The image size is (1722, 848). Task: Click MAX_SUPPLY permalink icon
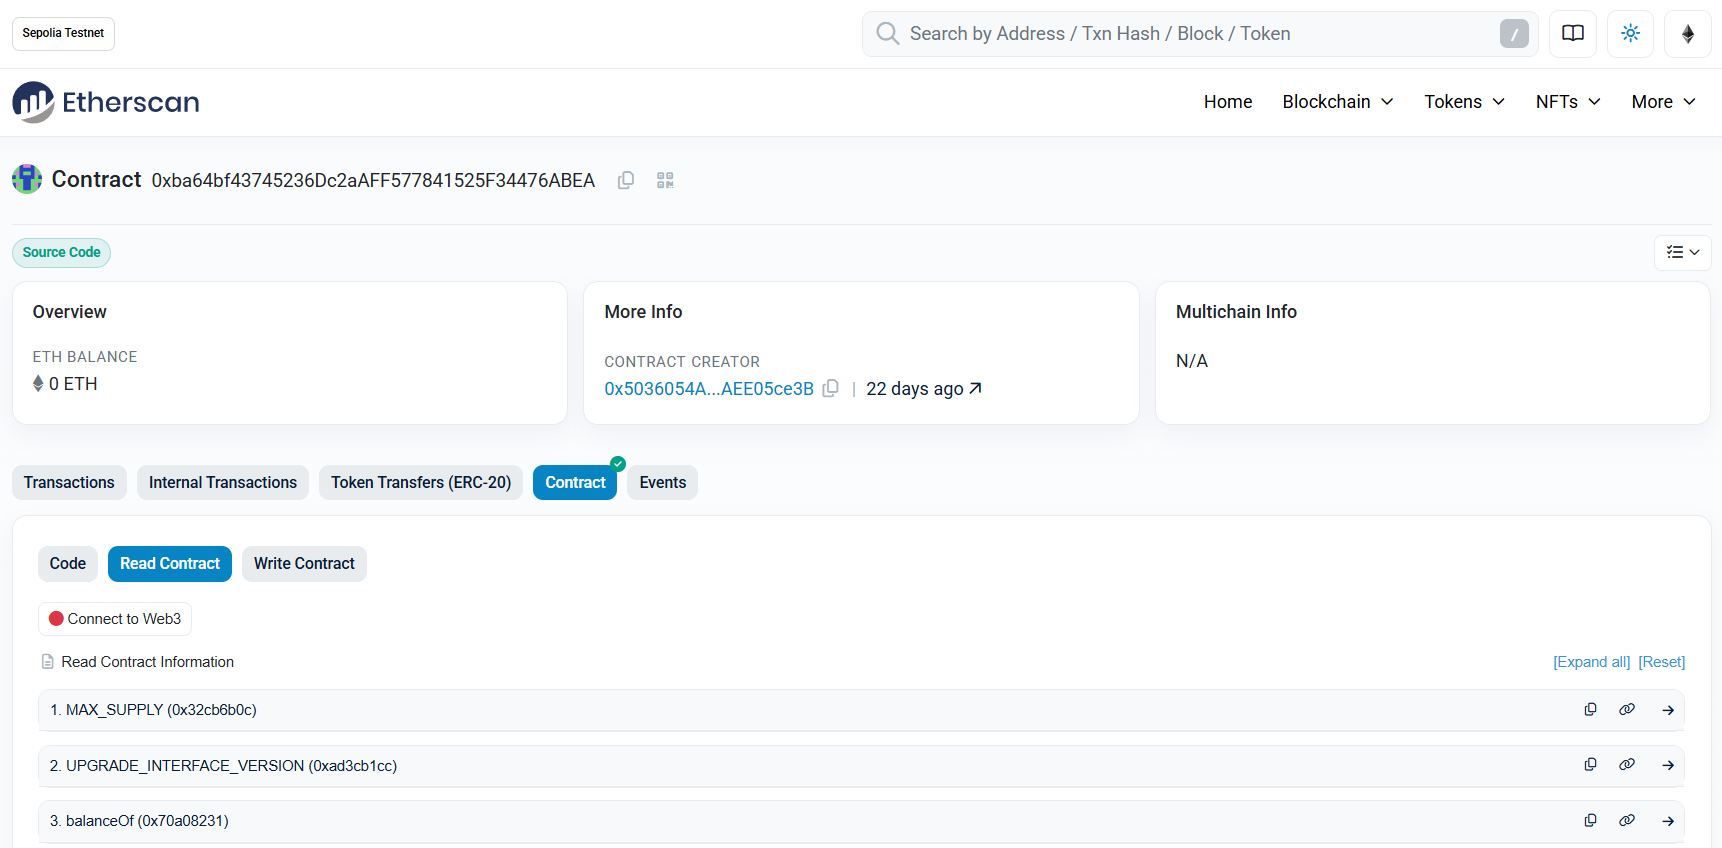(1627, 709)
